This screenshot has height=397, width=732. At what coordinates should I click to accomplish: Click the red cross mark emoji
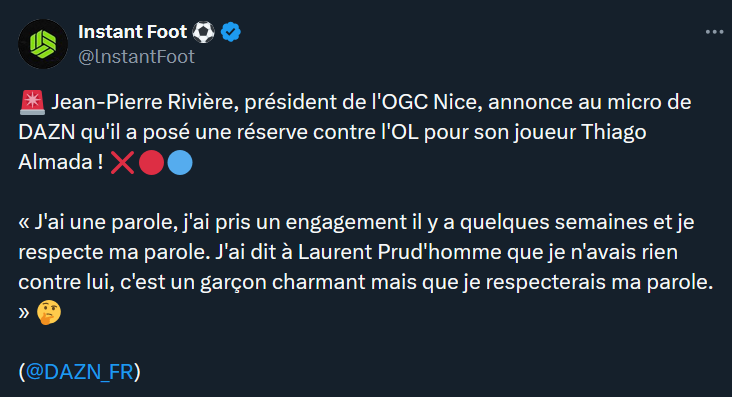click(x=122, y=163)
